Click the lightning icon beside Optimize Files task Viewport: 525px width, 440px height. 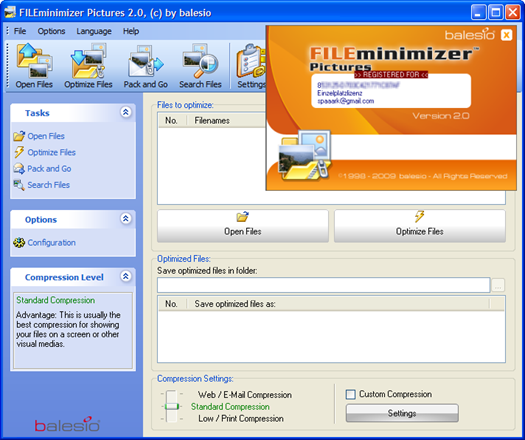[19, 152]
